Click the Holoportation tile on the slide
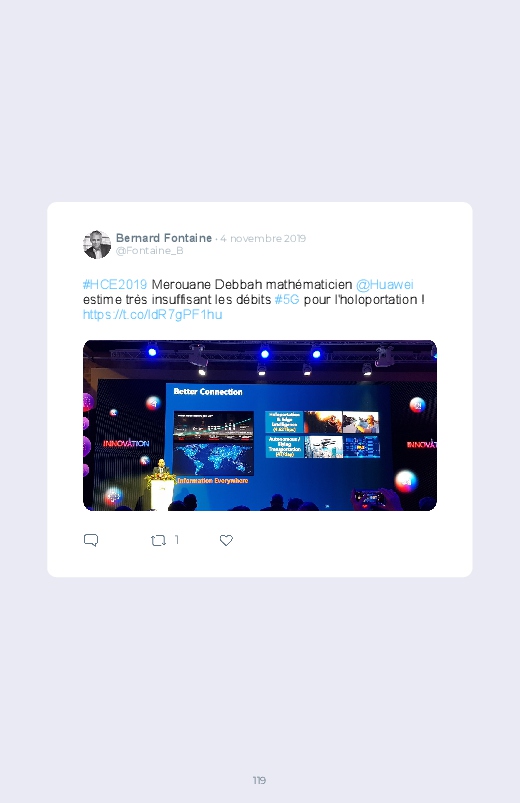This screenshot has width=520, height=803. pyautogui.click(x=284, y=422)
